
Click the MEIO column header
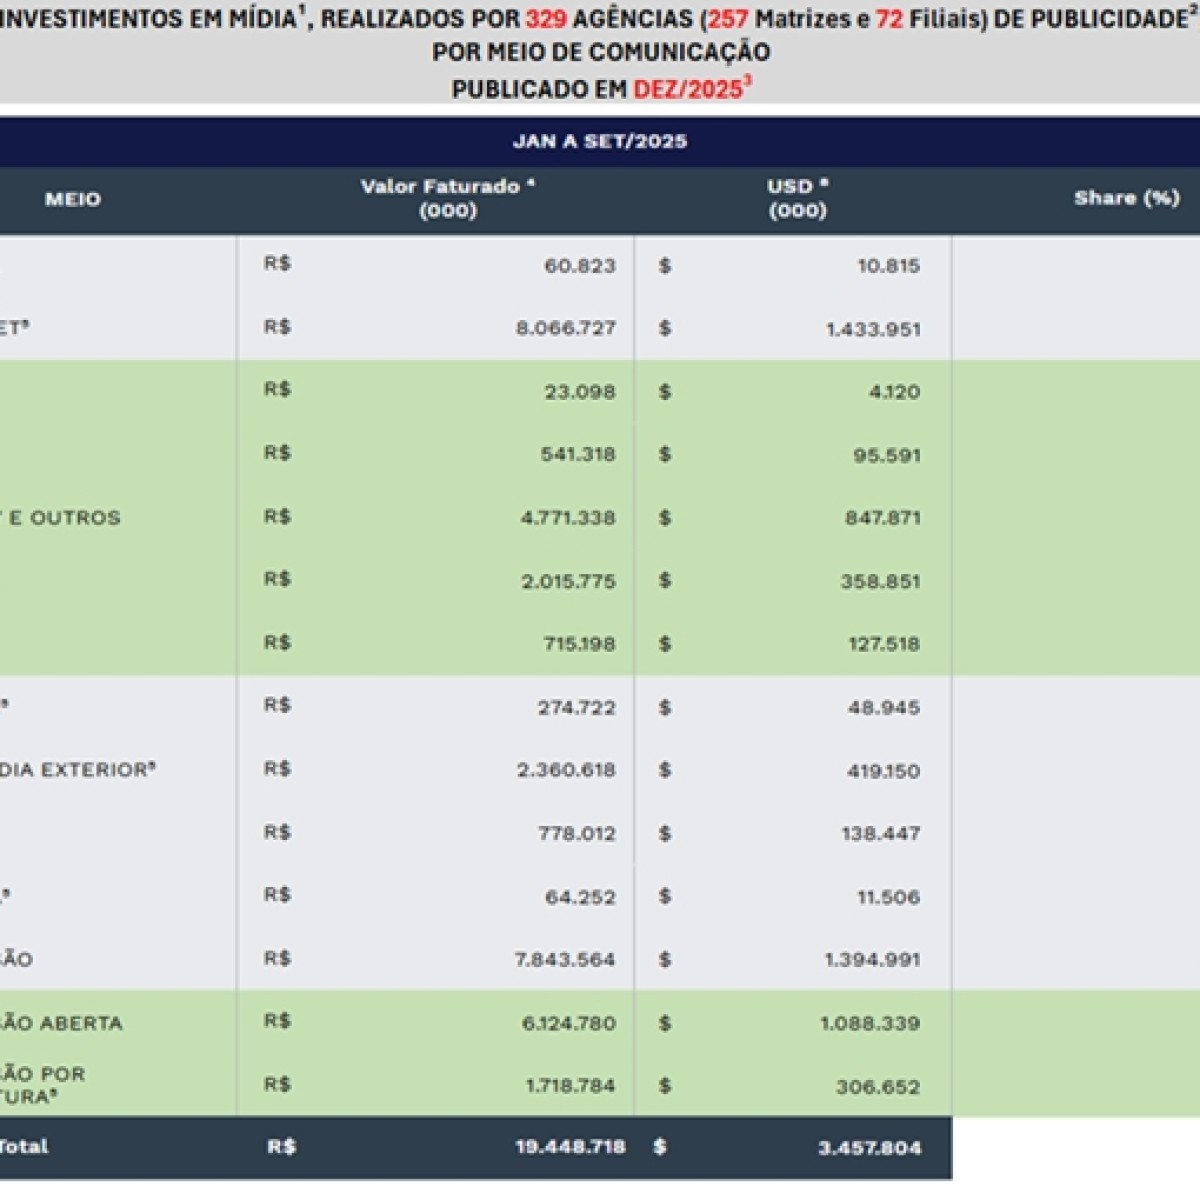(x=72, y=199)
